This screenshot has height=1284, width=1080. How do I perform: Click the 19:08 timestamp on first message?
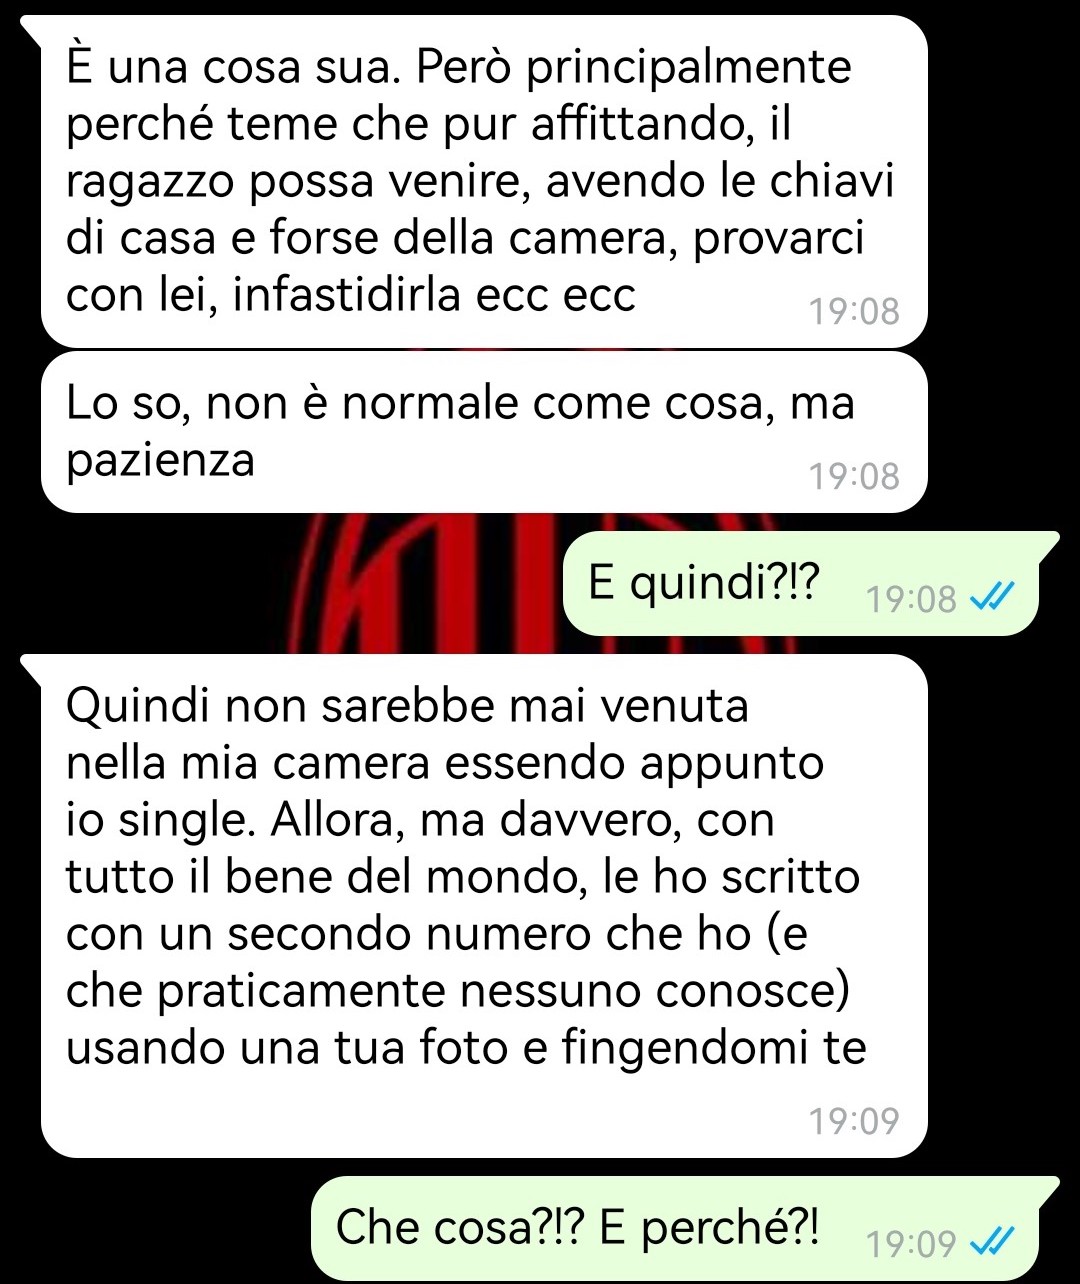pos(854,312)
